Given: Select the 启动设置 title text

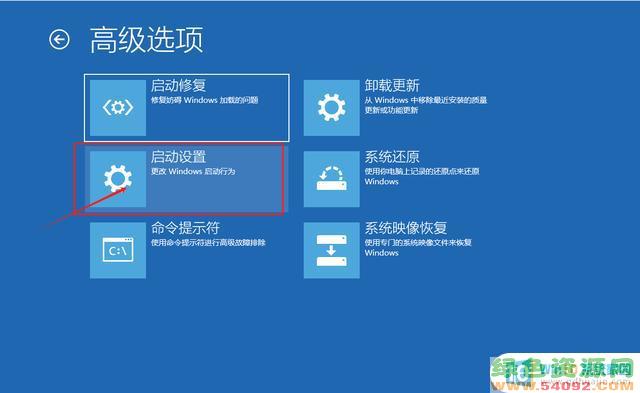Looking at the screenshot, I should (x=178, y=157).
